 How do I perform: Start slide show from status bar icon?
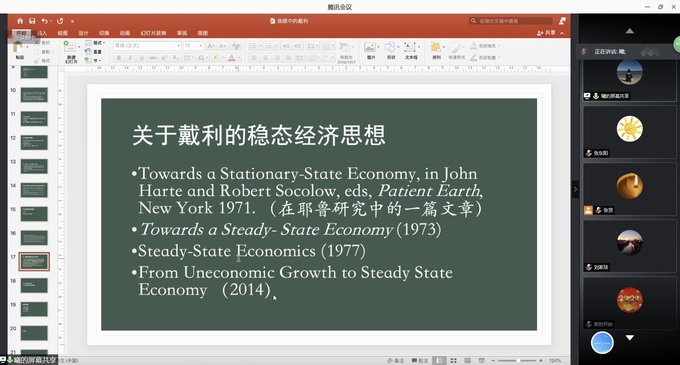481,361
